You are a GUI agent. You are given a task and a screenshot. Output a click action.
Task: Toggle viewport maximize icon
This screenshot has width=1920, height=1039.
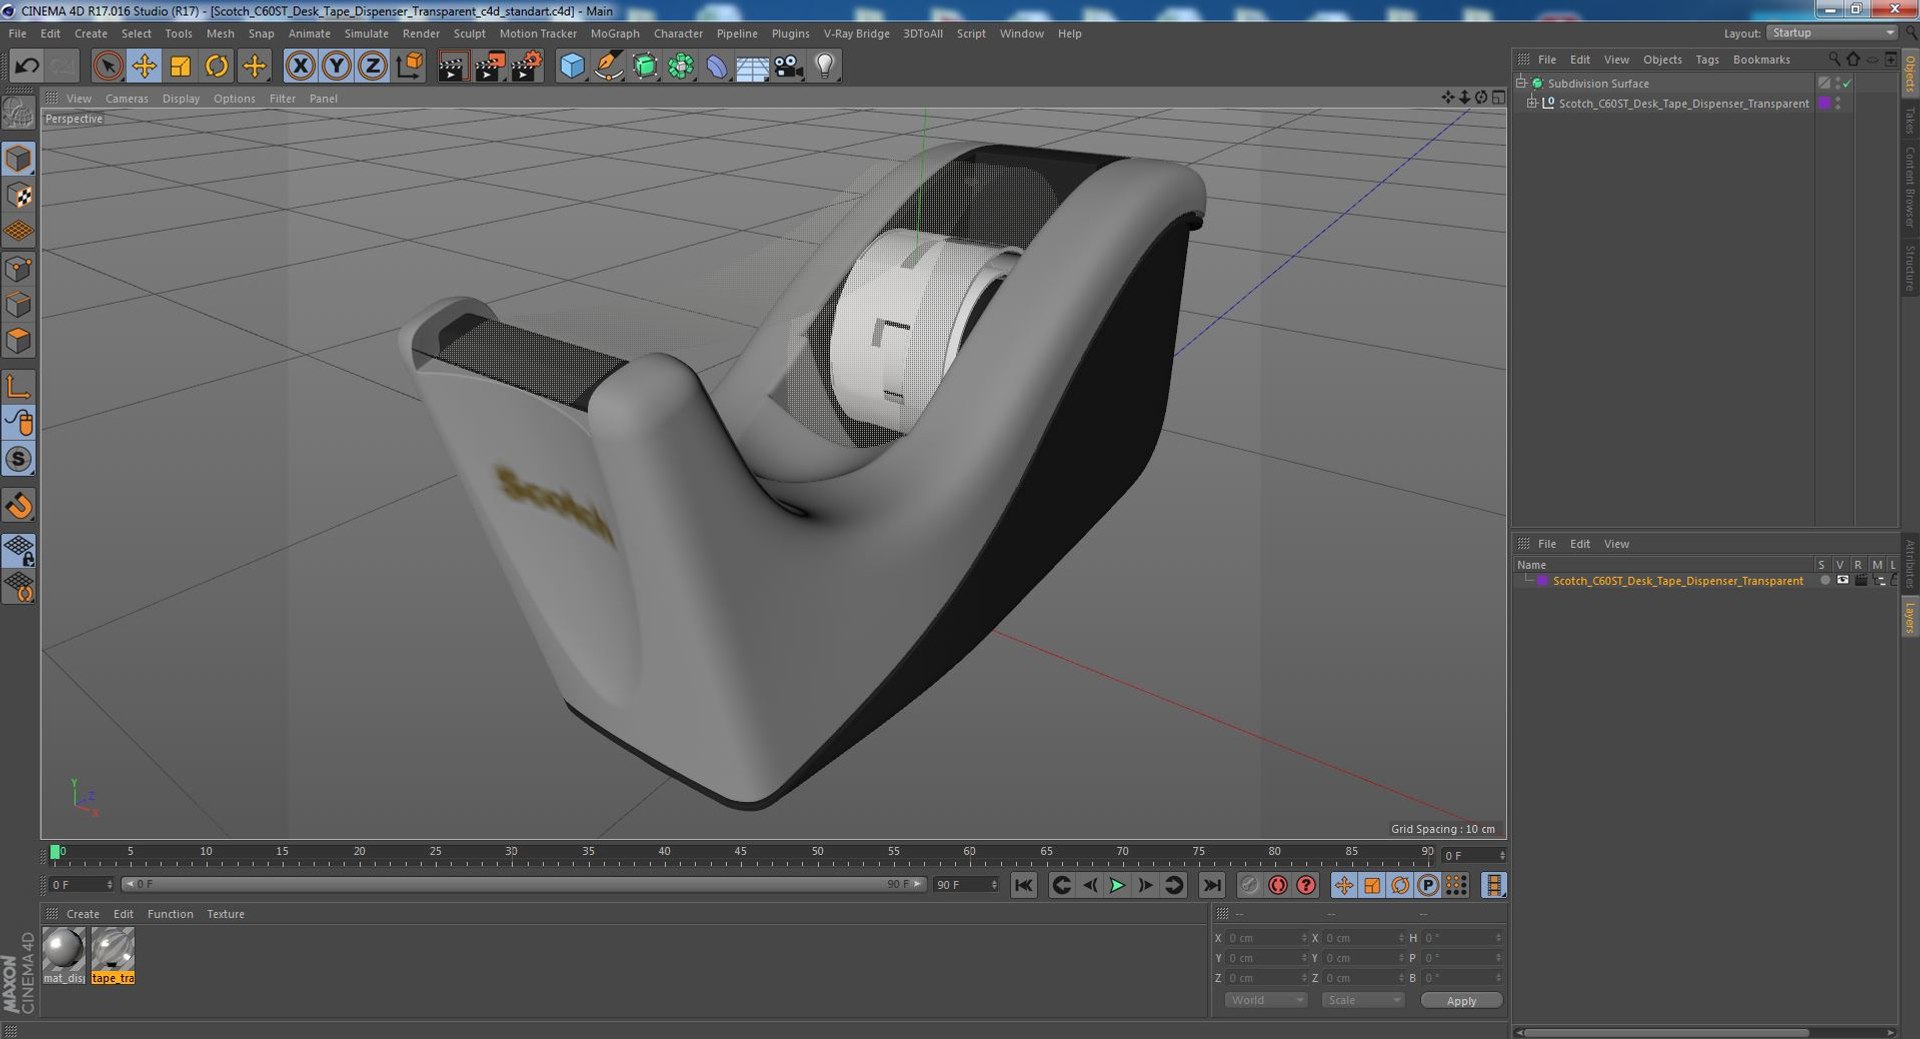[x=1498, y=97]
